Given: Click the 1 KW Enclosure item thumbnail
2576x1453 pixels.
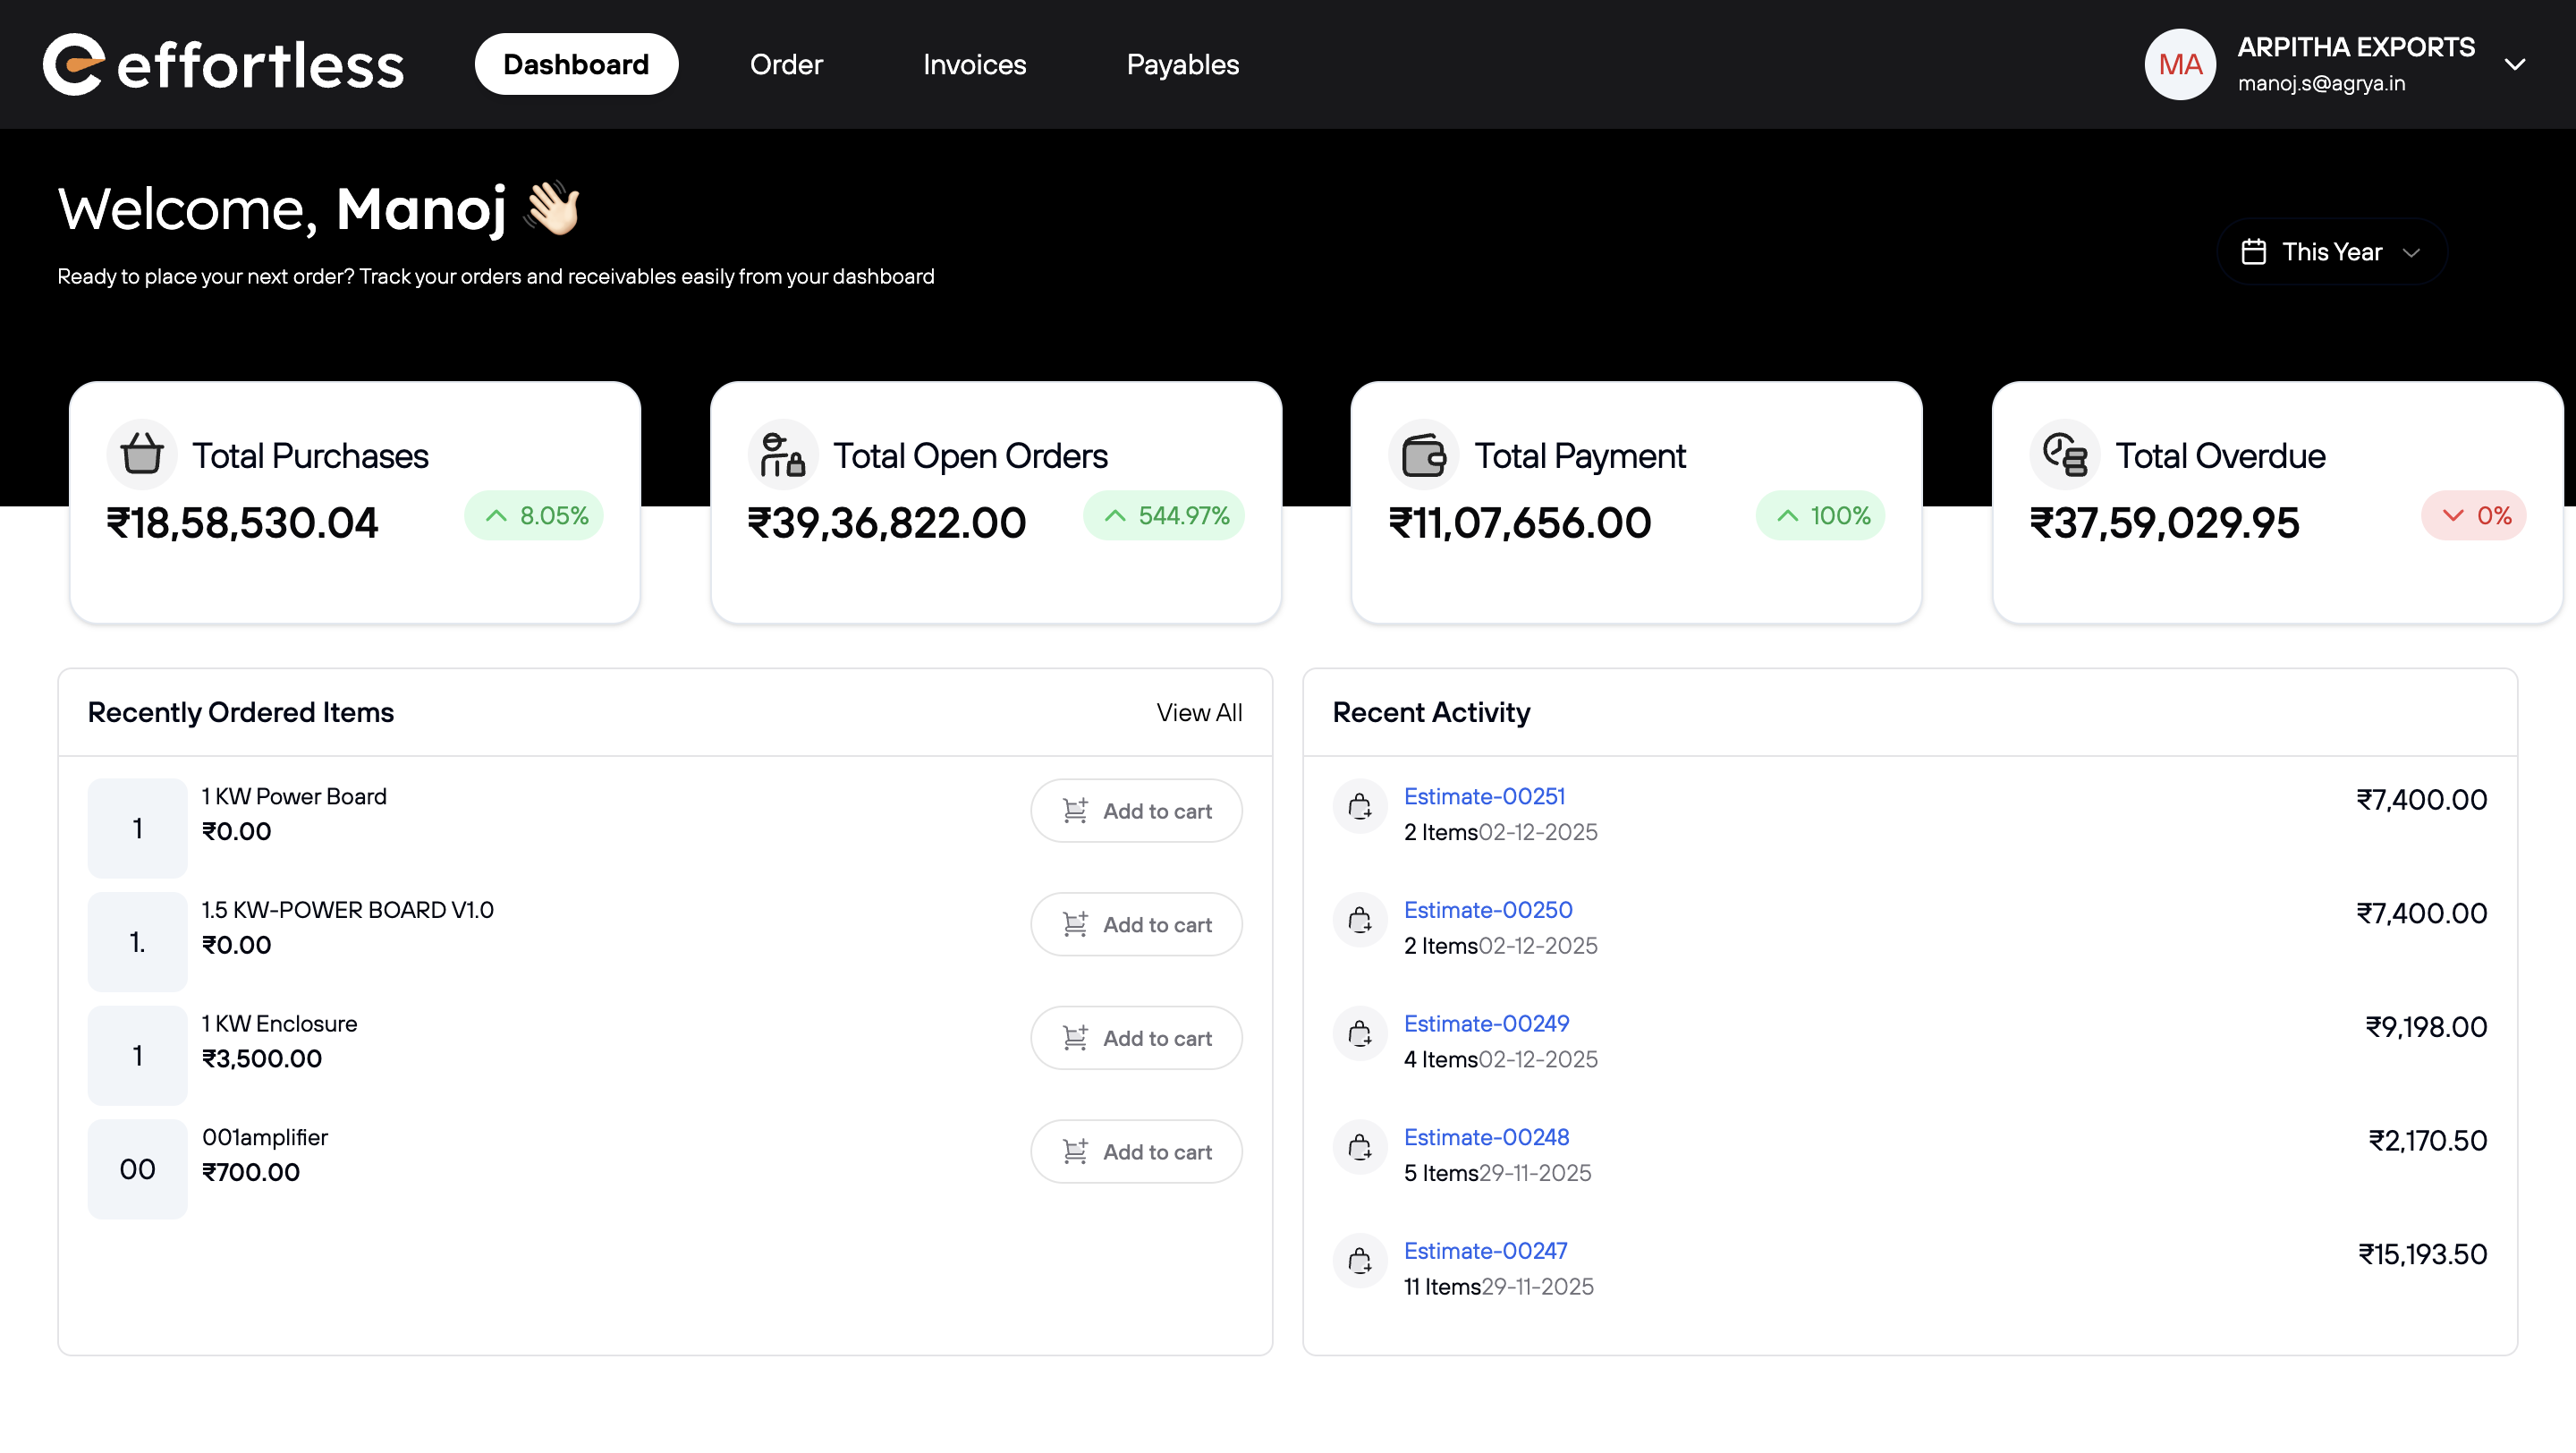Looking at the screenshot, I should click(137, 1055).
